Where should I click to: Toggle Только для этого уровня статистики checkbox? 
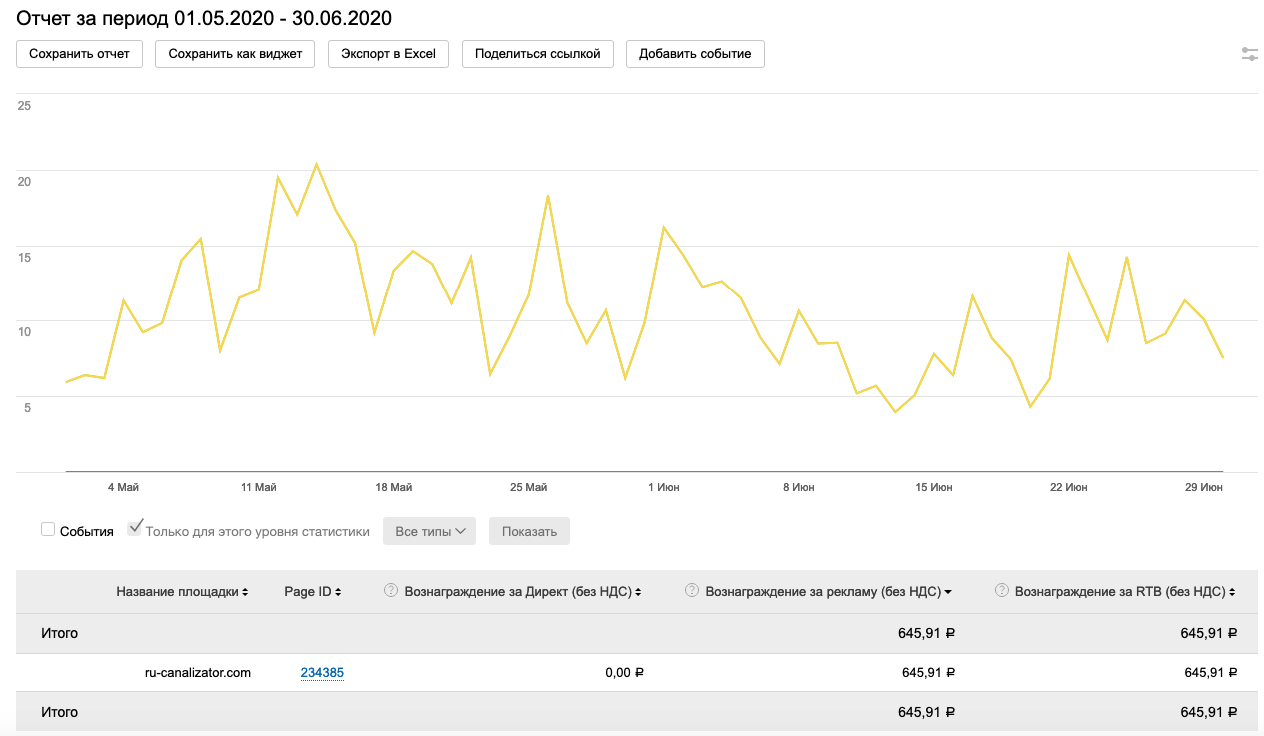pyautogui.click(x=135, y=529)
